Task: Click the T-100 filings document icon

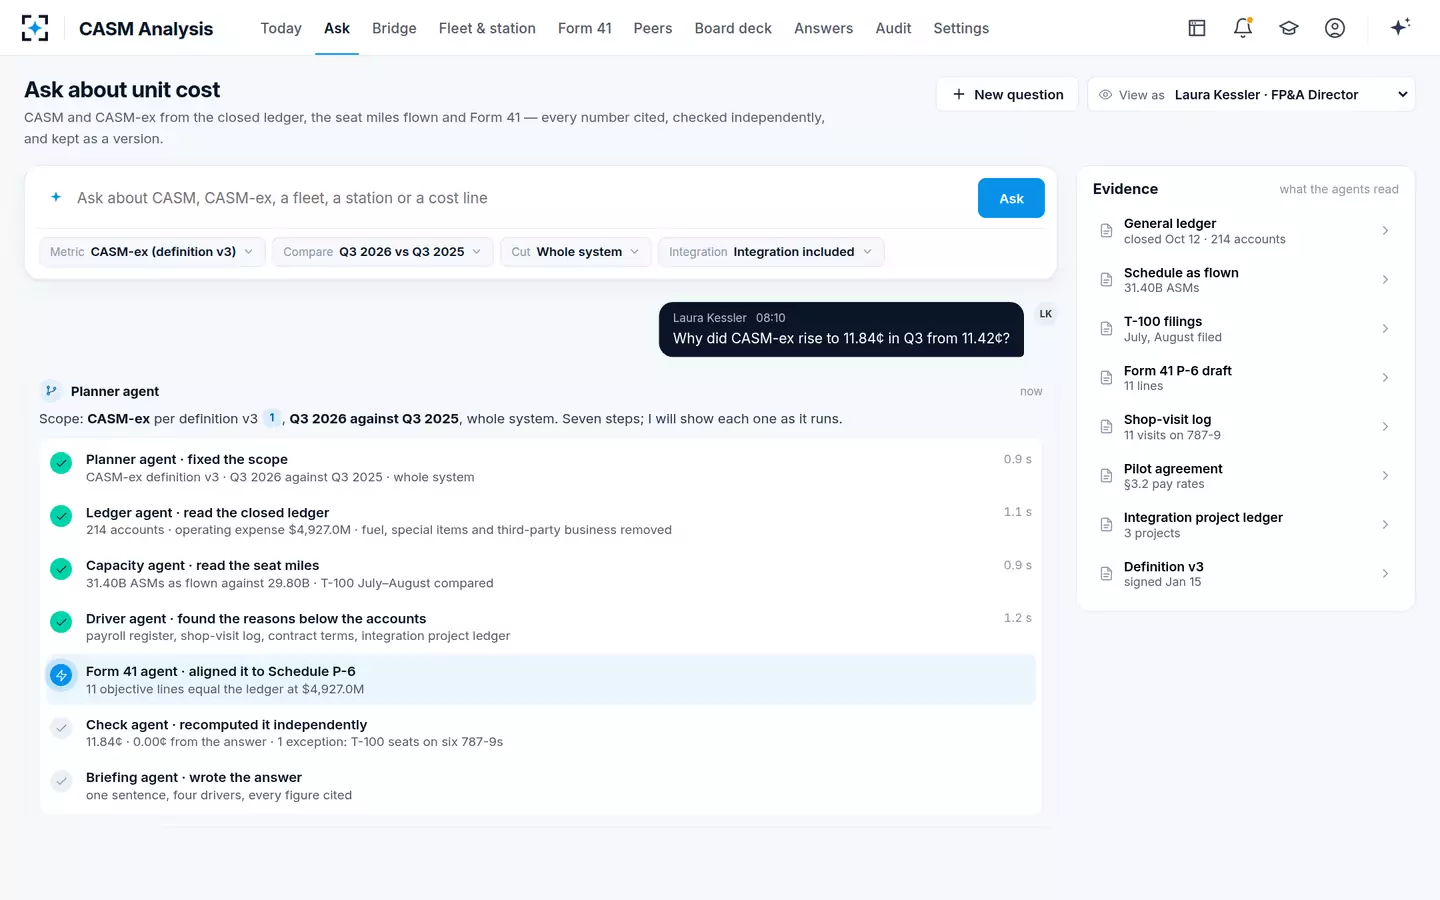Action: pyautogui.click(x=1106, y=329)
